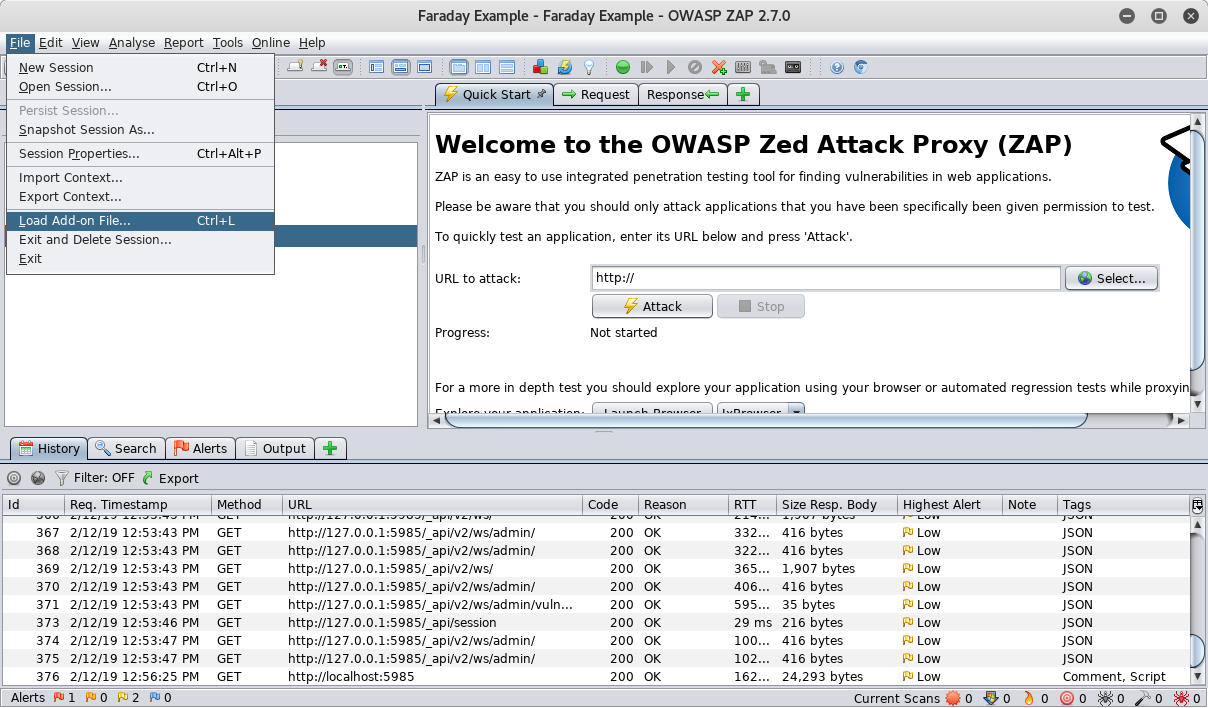The height and width of the screenshot is (708, 1208).
Task: Click the orange burst Current Scans icon
Action: click(953, 698)
